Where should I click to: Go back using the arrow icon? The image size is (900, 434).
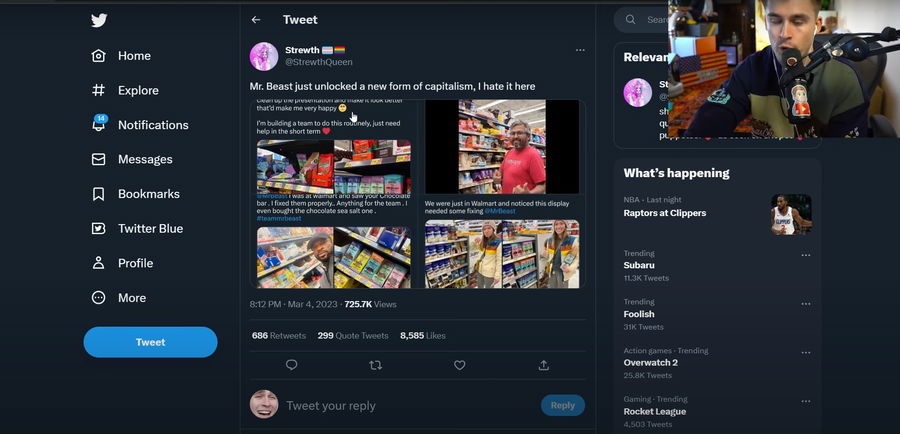tap(256, 20)
